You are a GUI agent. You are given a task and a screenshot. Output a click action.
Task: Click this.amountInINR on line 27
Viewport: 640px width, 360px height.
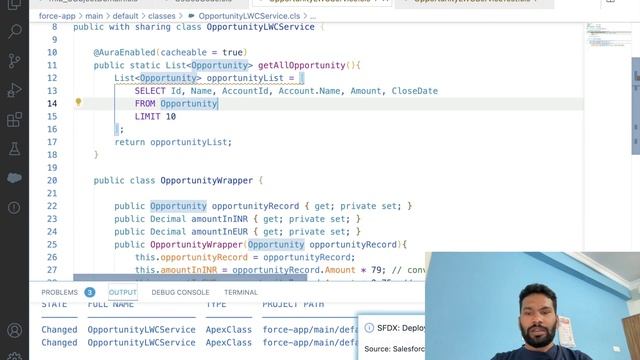tap(176, 270)
